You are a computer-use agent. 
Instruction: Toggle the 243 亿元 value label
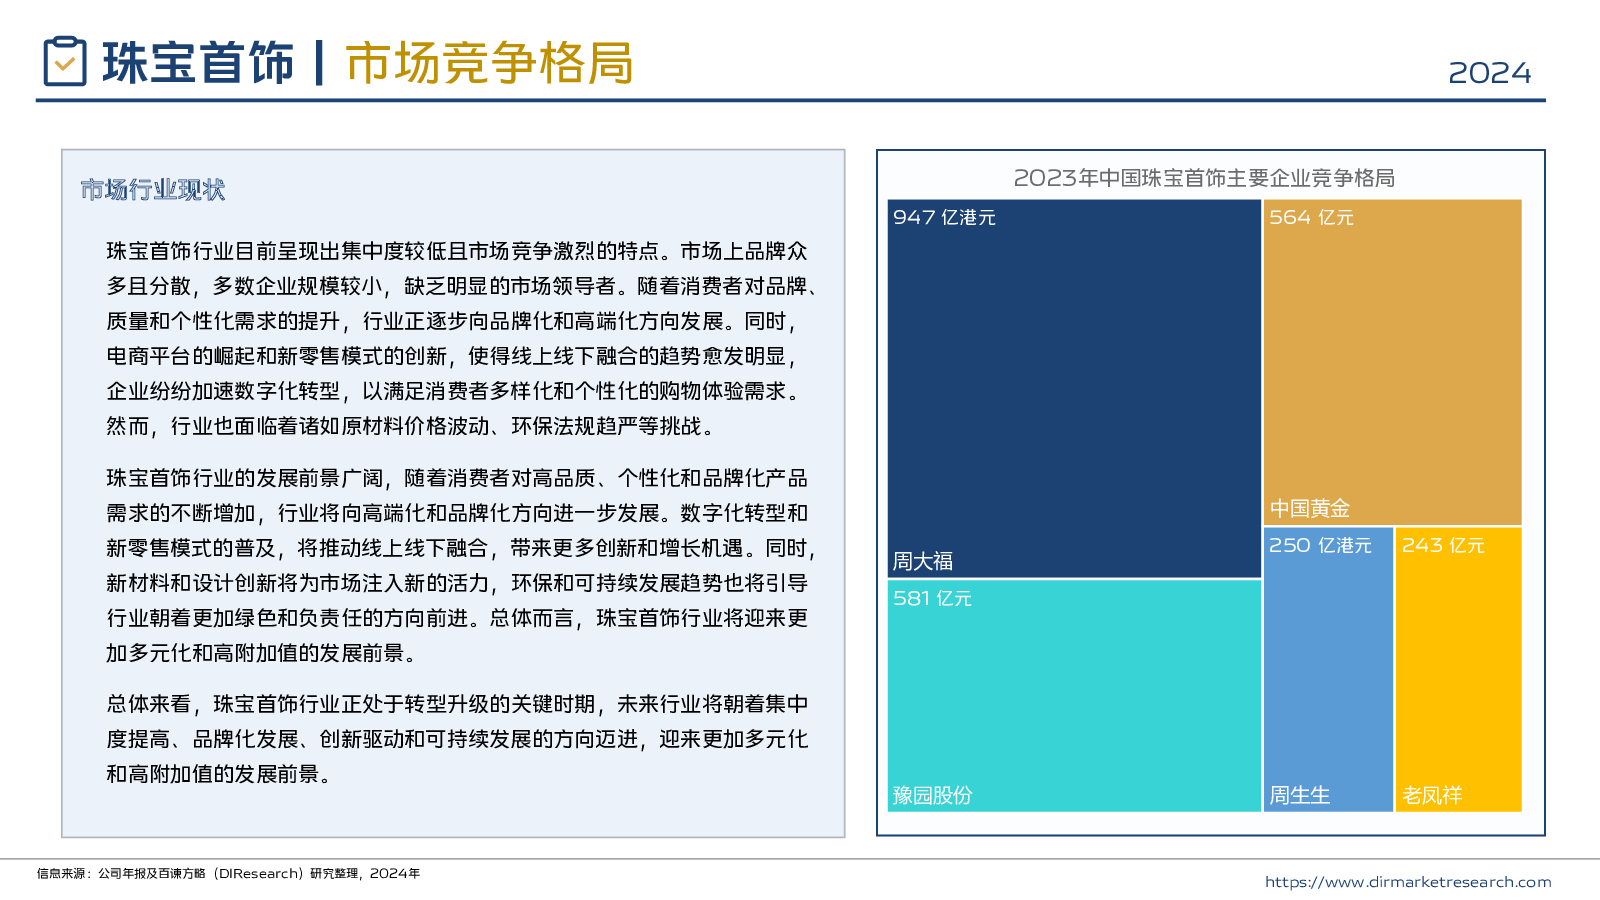(1443, 546)
